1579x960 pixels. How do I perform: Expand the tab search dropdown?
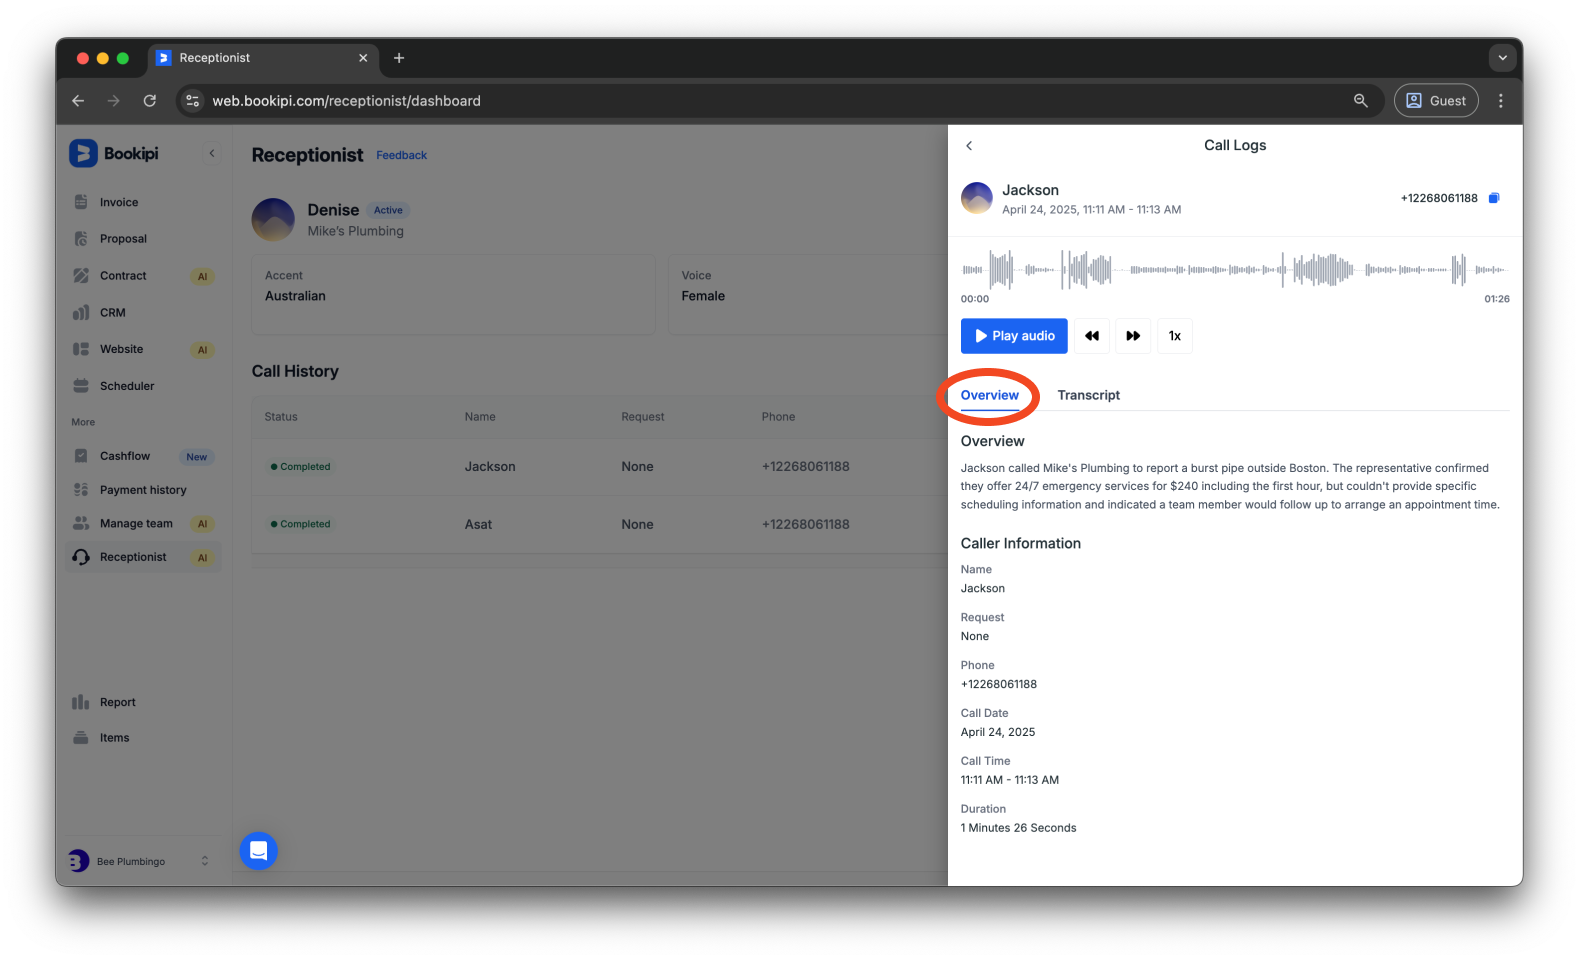point(1502,58)
